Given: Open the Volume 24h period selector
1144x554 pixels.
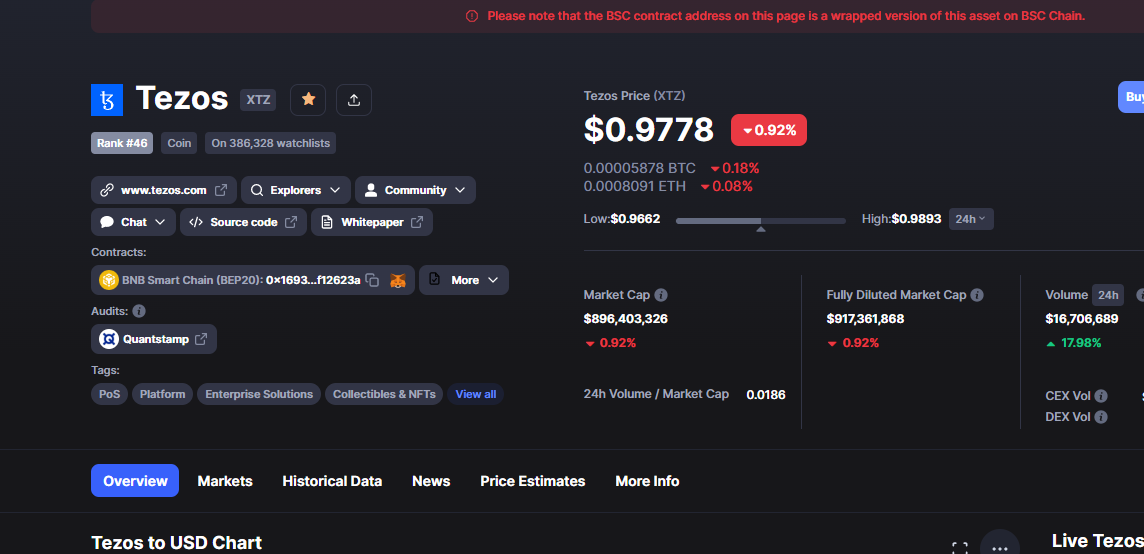Looking at the screenshot, I should point(1108,295).
